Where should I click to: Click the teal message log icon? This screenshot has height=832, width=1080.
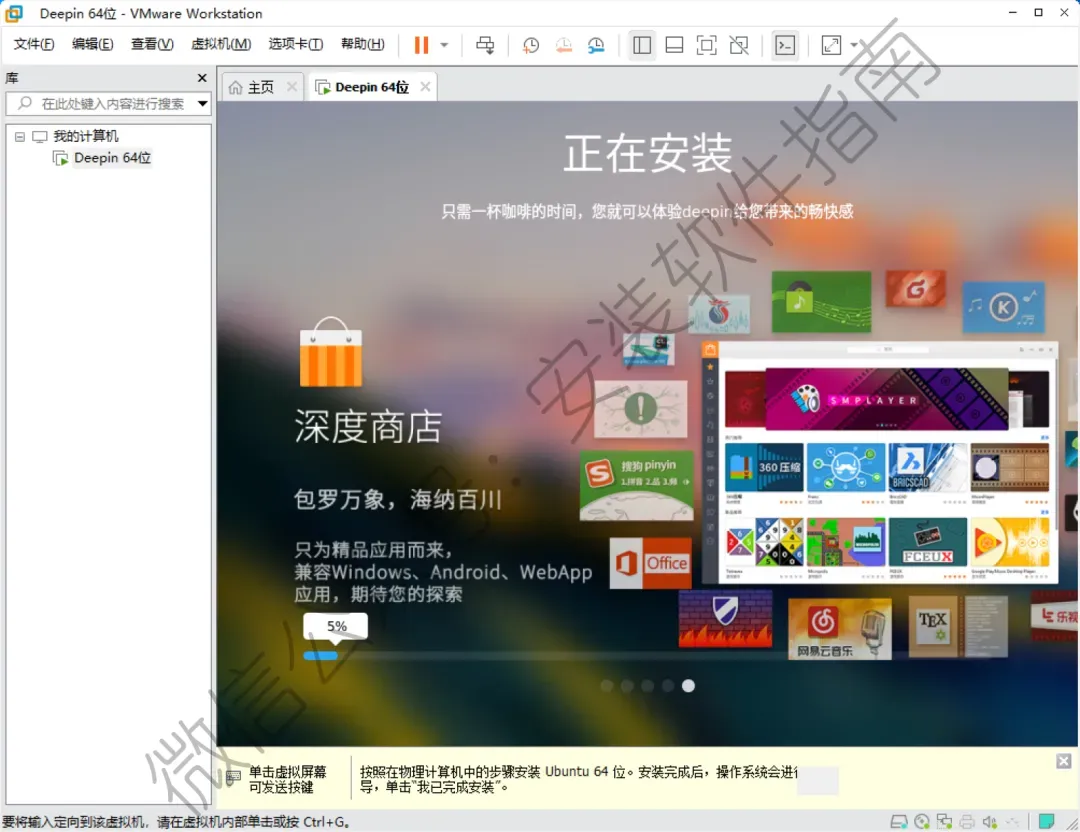(x=1046, y=821)
